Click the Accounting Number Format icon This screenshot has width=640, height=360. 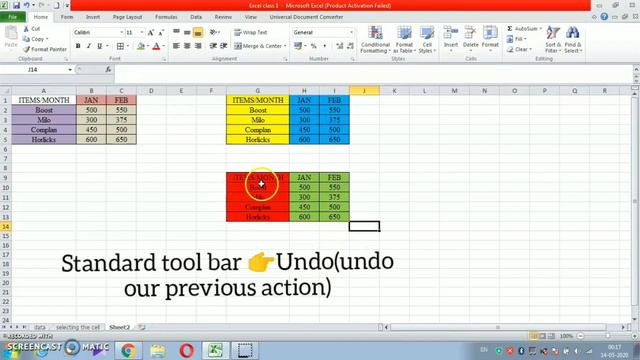click(298, 46)
